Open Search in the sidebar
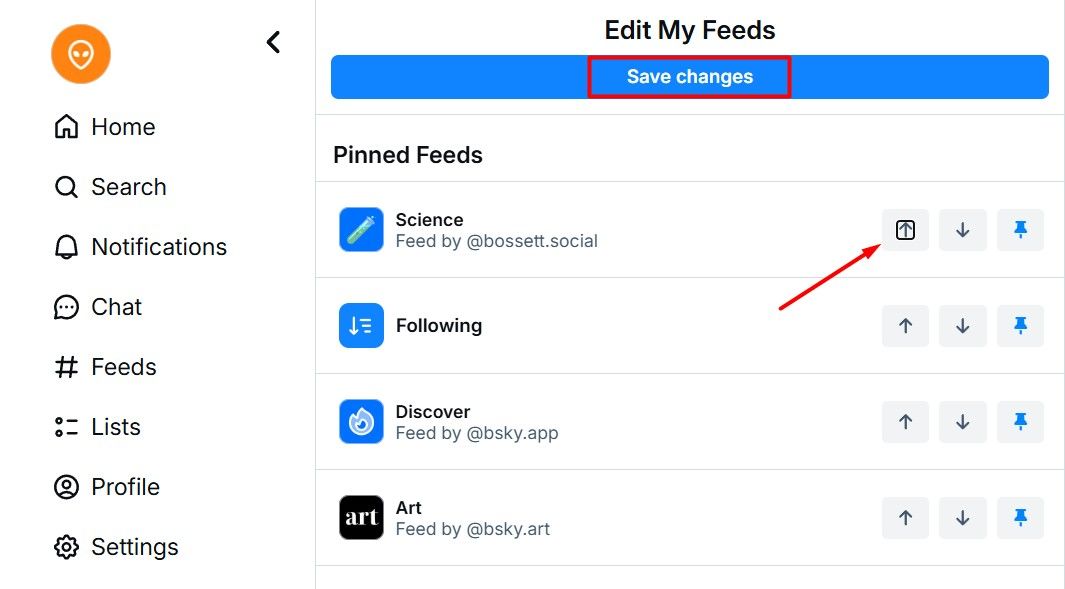Image resolution: width=1065 pixels, height=589 pixels. [110, 187]
